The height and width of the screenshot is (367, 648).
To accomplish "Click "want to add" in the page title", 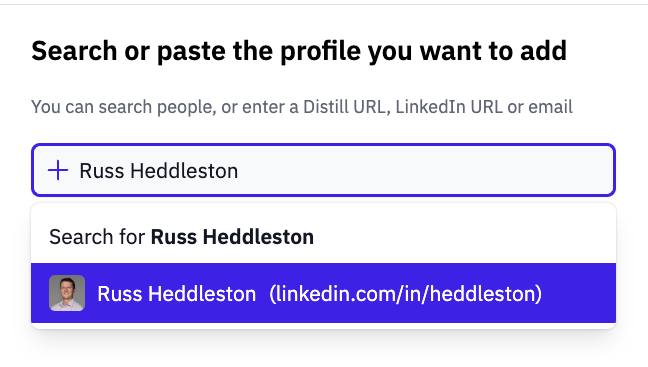I will (x=493, y=51).
